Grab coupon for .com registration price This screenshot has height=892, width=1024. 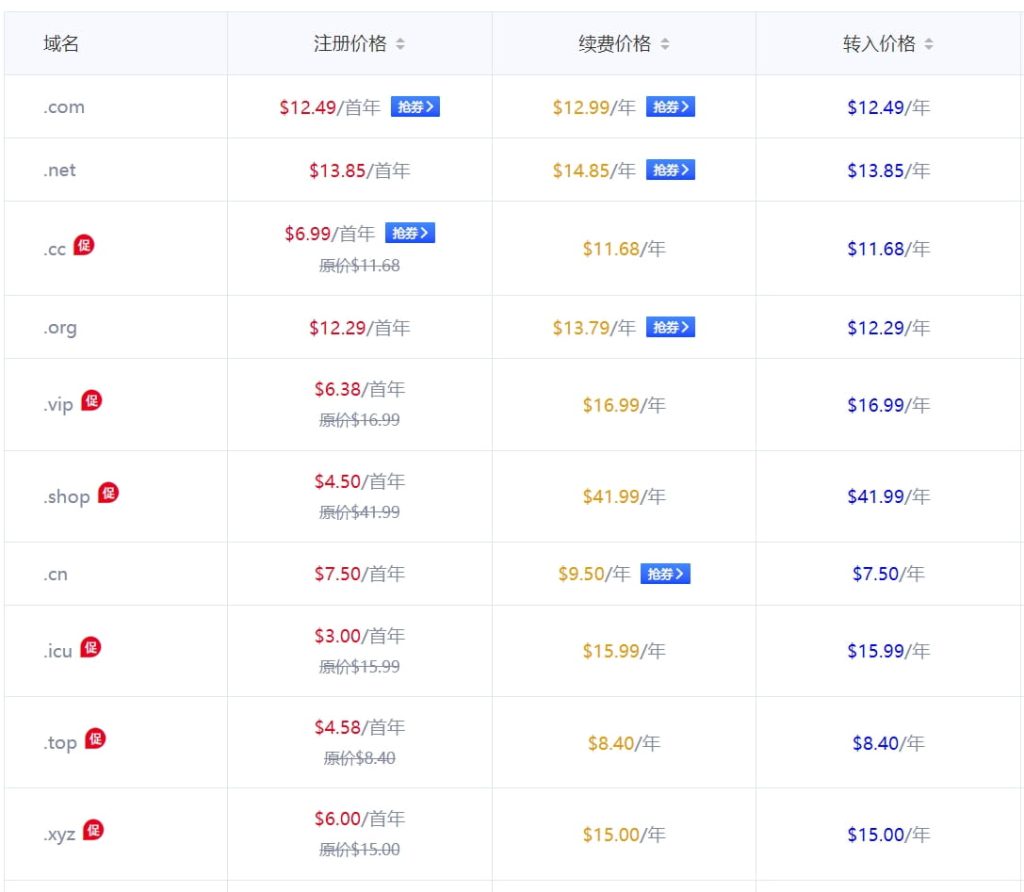(415, 107)
